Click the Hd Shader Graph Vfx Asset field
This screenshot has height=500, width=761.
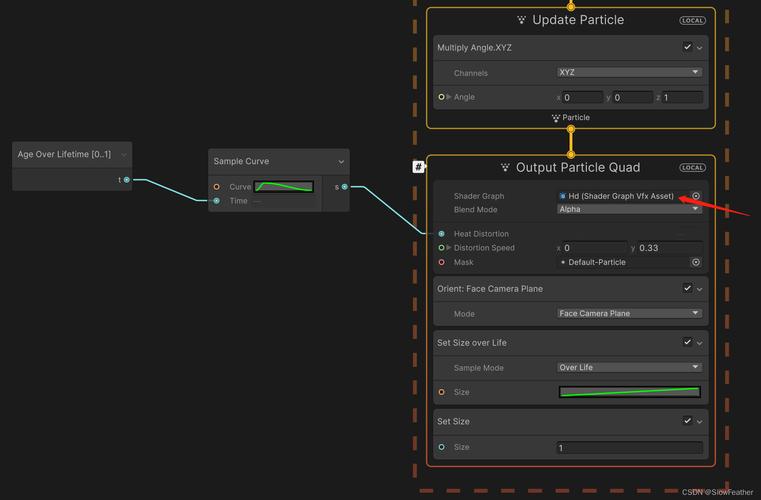click(623, 196)
